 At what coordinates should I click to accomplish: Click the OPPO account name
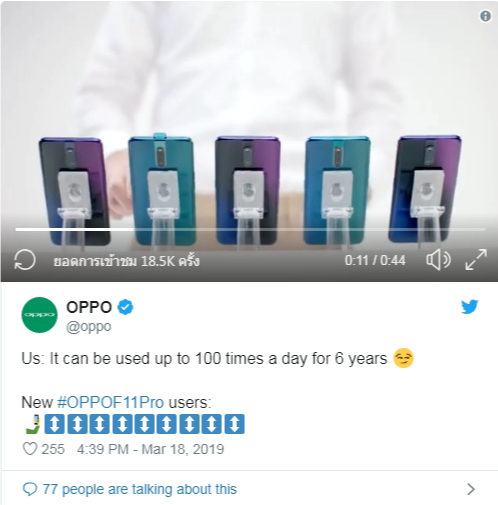click(x=89, y=307)
